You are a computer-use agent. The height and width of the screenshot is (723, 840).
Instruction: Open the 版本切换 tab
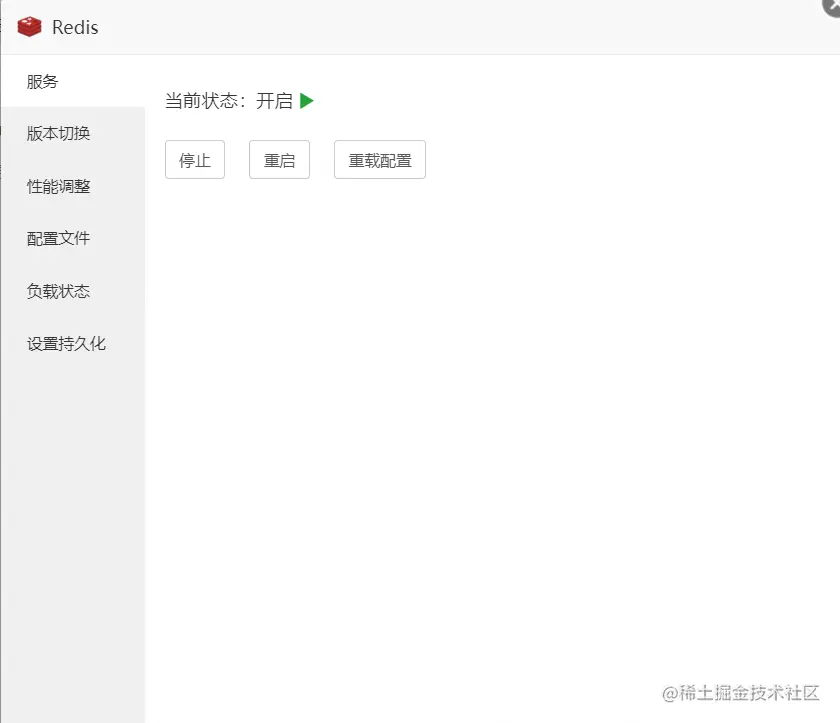73,133
